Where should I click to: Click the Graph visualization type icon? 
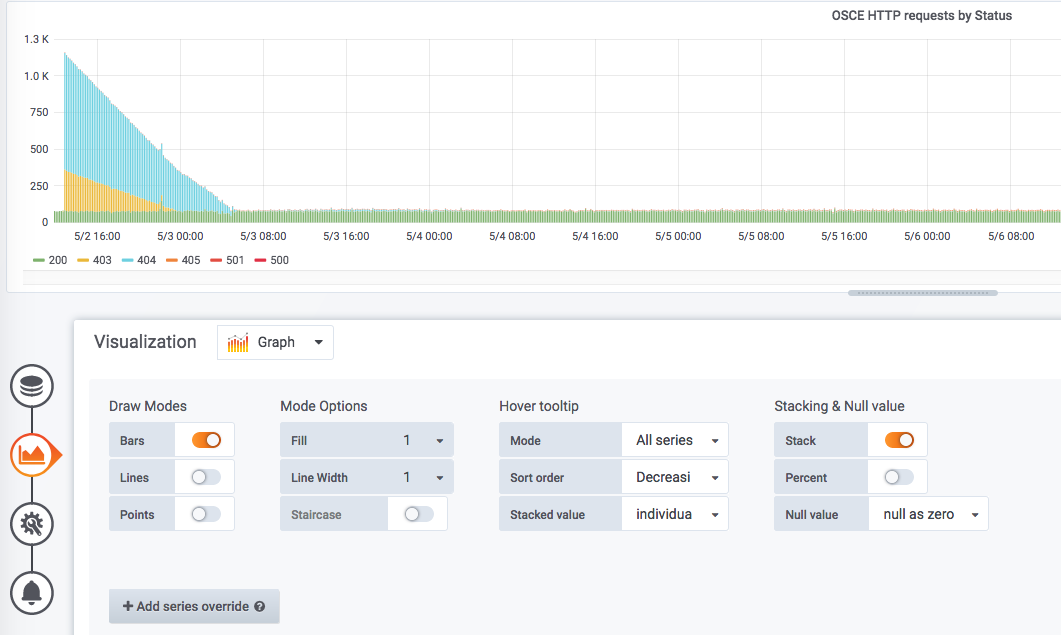click(238, 343)
